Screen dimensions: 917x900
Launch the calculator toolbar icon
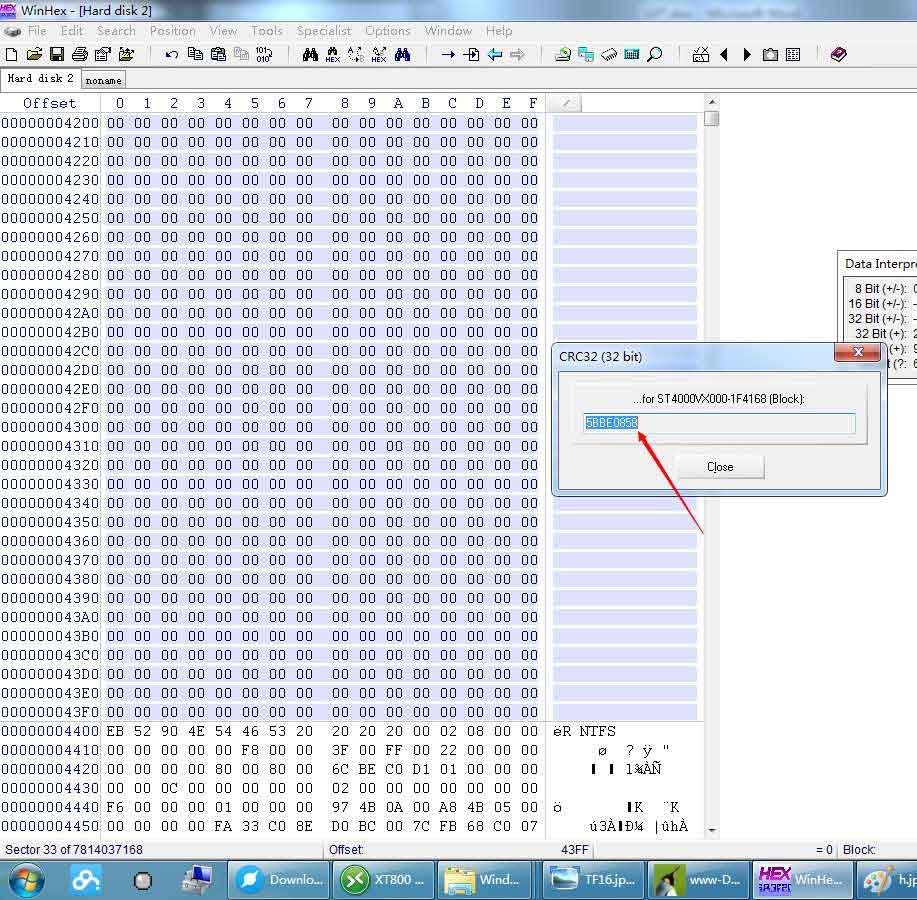click(632, 54)
